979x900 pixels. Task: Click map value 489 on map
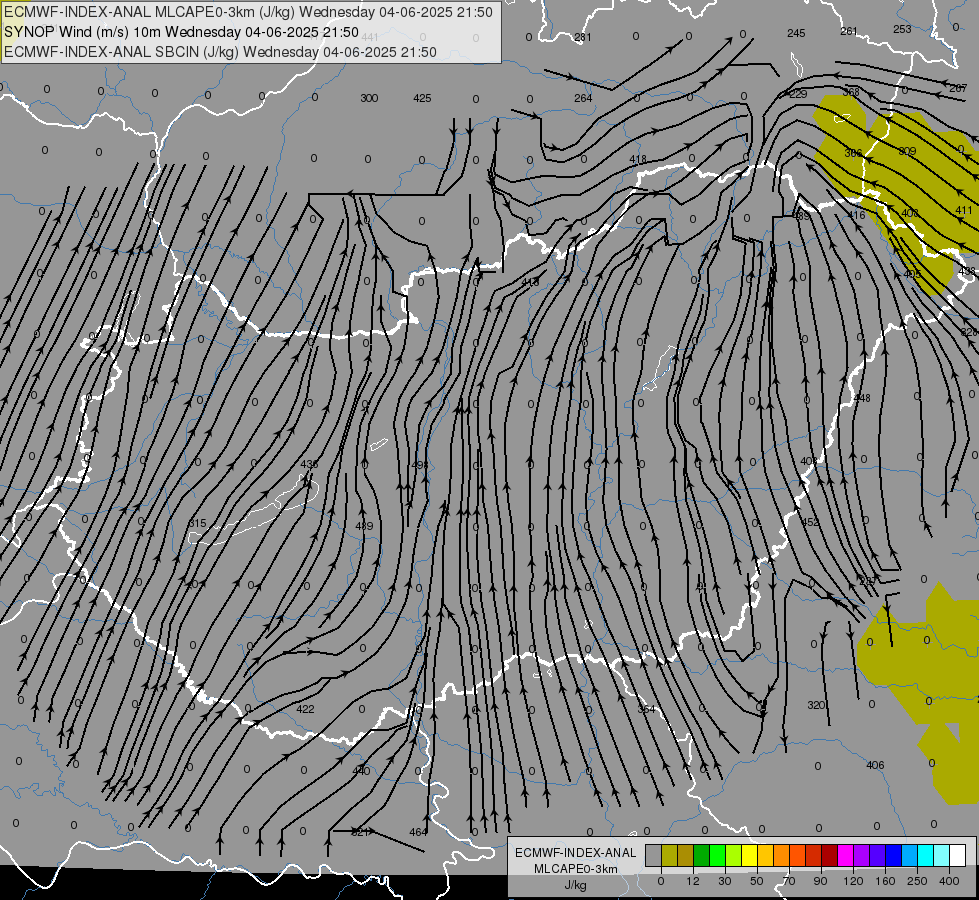[364, 526]
